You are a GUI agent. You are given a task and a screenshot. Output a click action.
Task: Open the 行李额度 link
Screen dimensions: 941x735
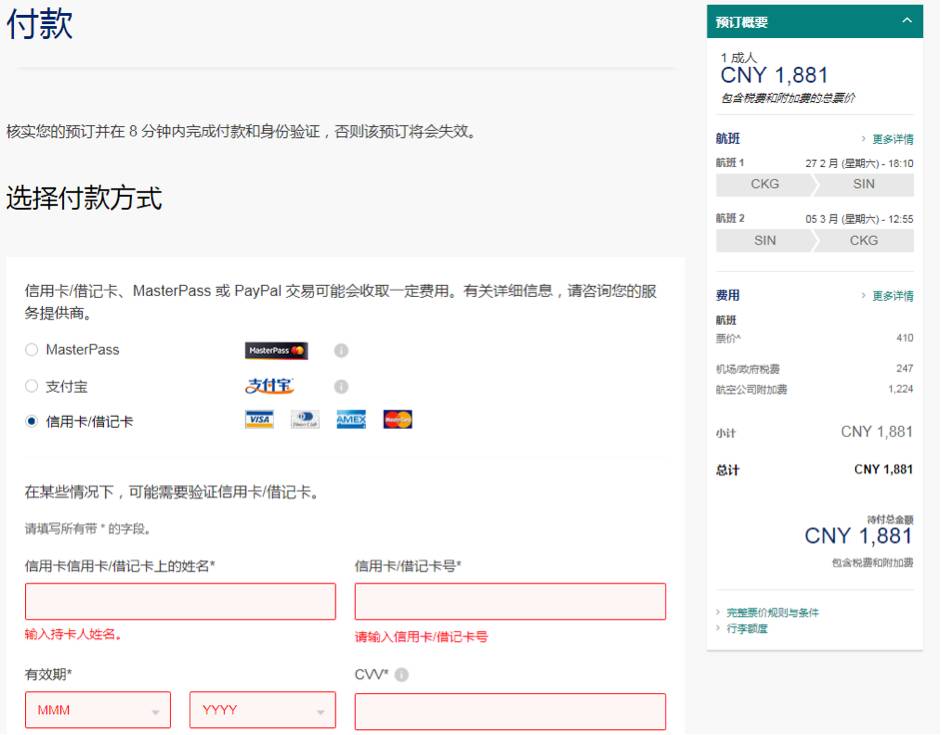click(x=747, y=629)
